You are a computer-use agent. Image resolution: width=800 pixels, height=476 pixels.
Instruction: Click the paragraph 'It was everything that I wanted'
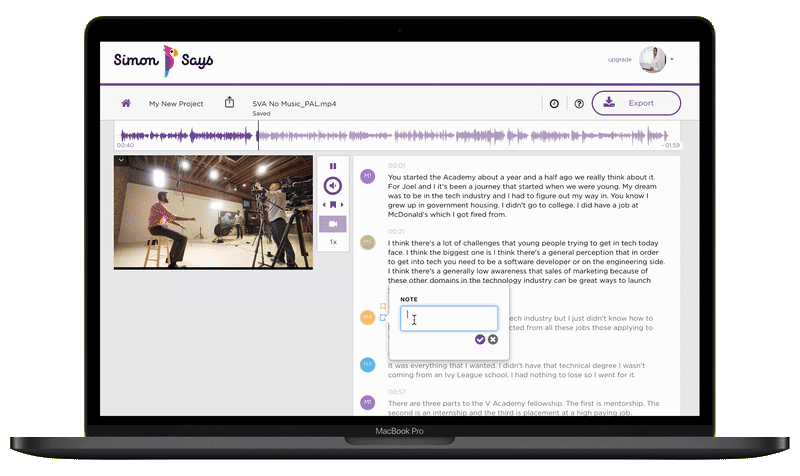tap(516, 370)
